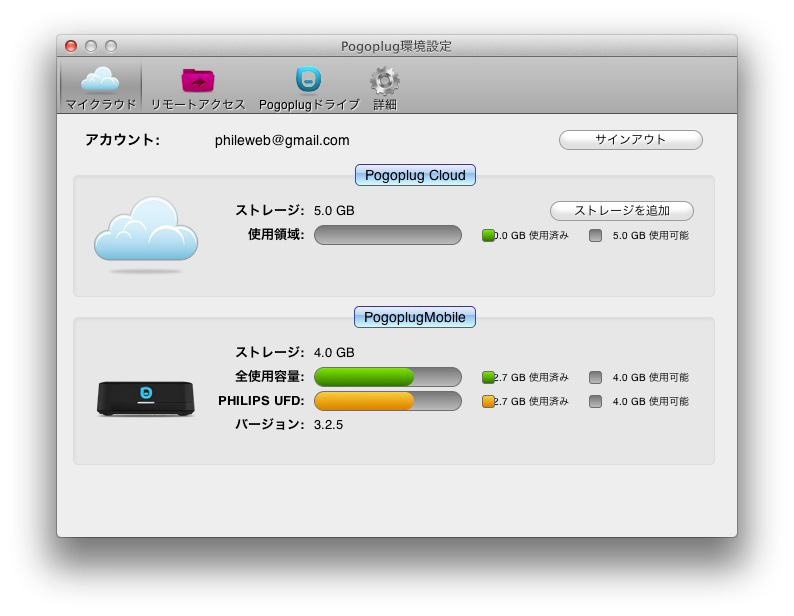
Task: Click the empty 使用領域 usage bar
Action: 388,235
